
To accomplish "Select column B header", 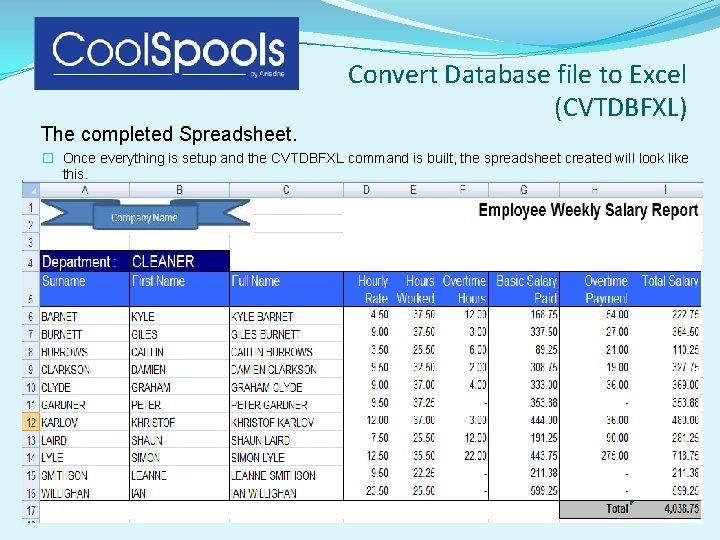I will click(x=180, y=190).
